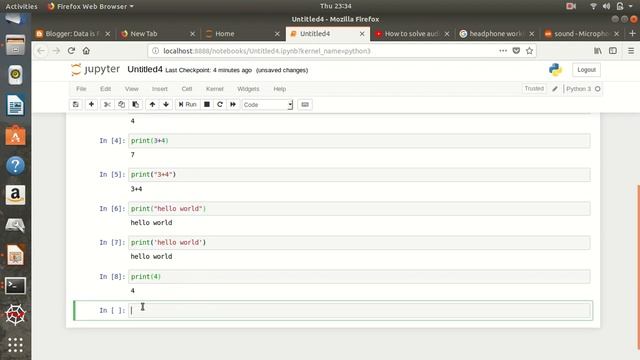Copy selected cells icon
640x360 pixels.
tap(121, 104)
